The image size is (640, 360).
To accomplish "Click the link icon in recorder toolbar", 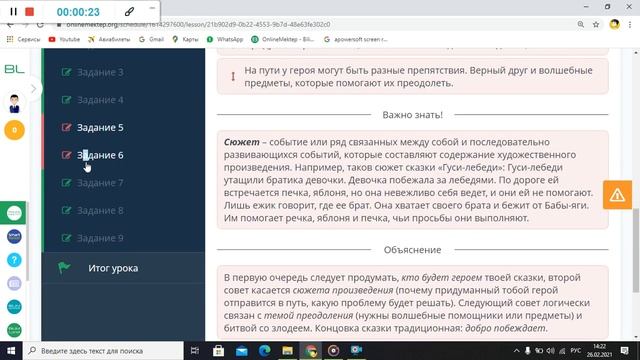I will [129, 11].
